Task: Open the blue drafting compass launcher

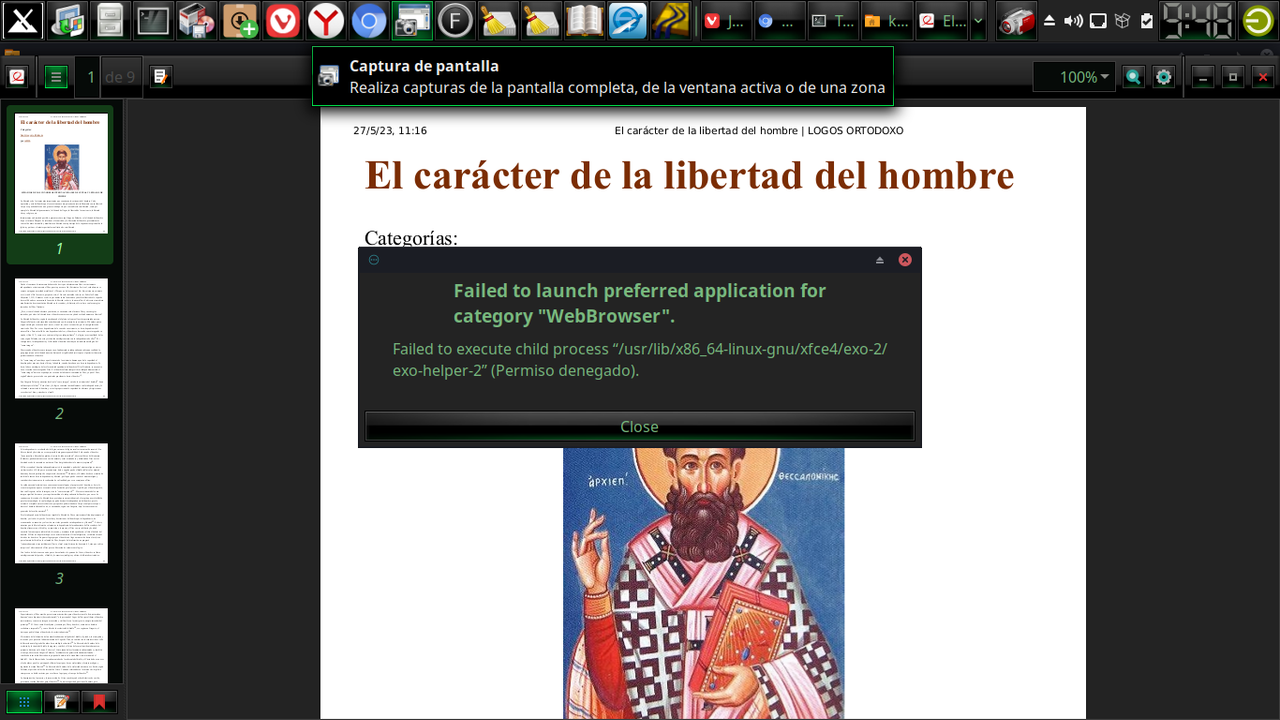Action: pyautogui.click(x=628, y=20)
